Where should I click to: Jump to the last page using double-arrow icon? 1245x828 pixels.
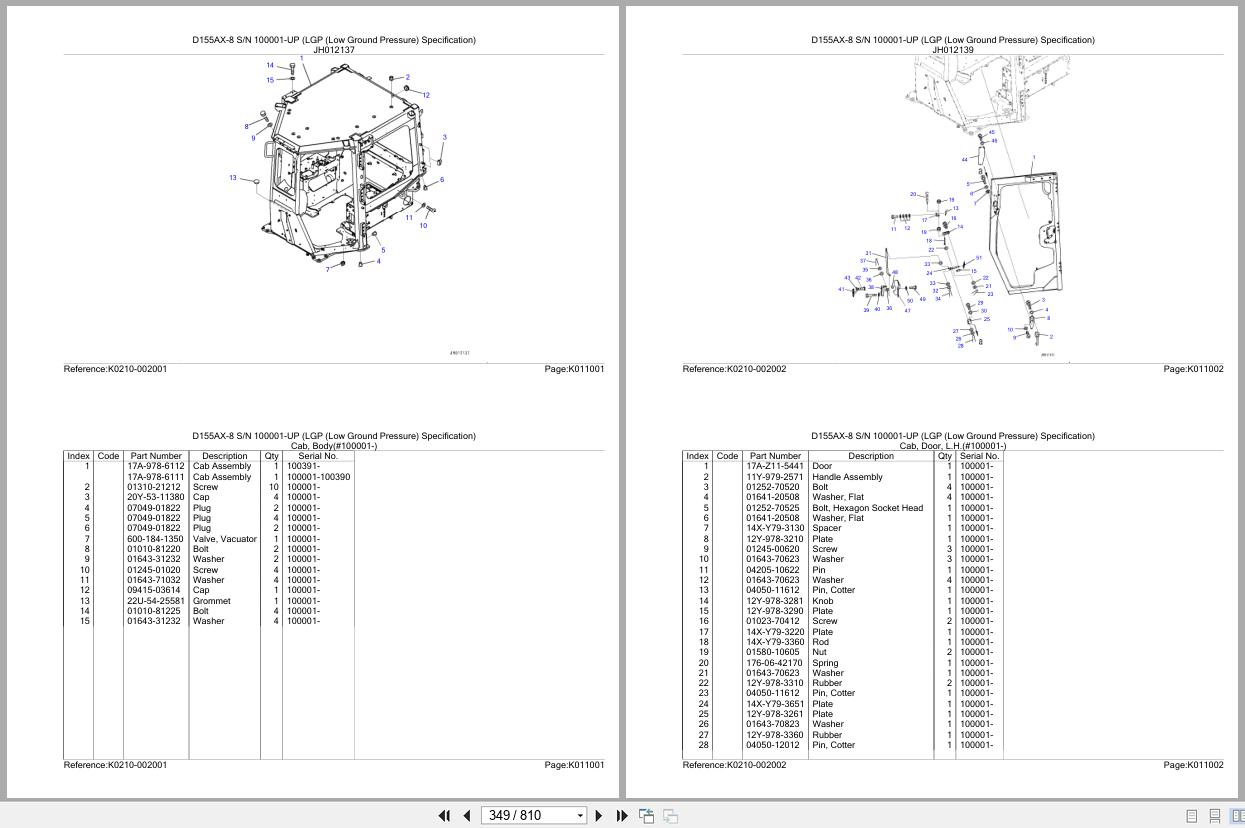pyautogui.click(x=620, y=816)
